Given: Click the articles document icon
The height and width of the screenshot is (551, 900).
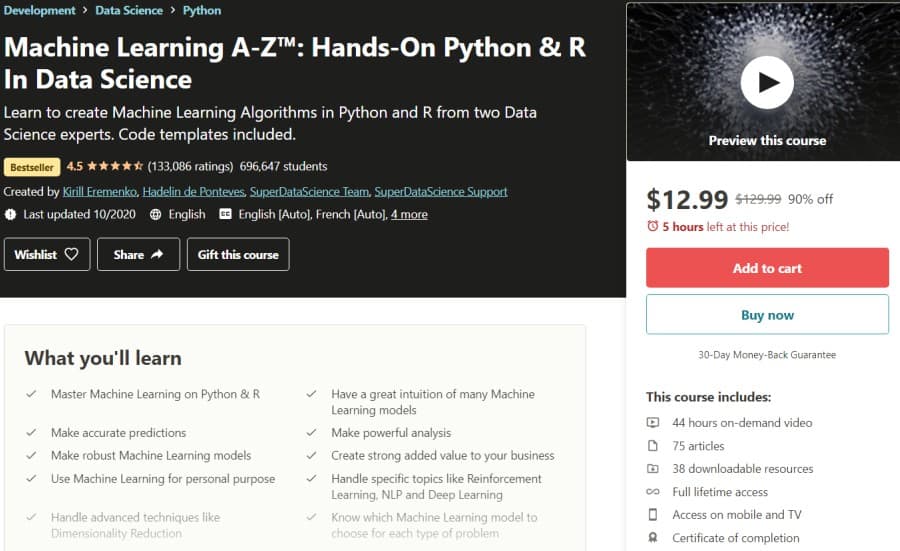Looking at the screenshot, I should pos(653,446).
